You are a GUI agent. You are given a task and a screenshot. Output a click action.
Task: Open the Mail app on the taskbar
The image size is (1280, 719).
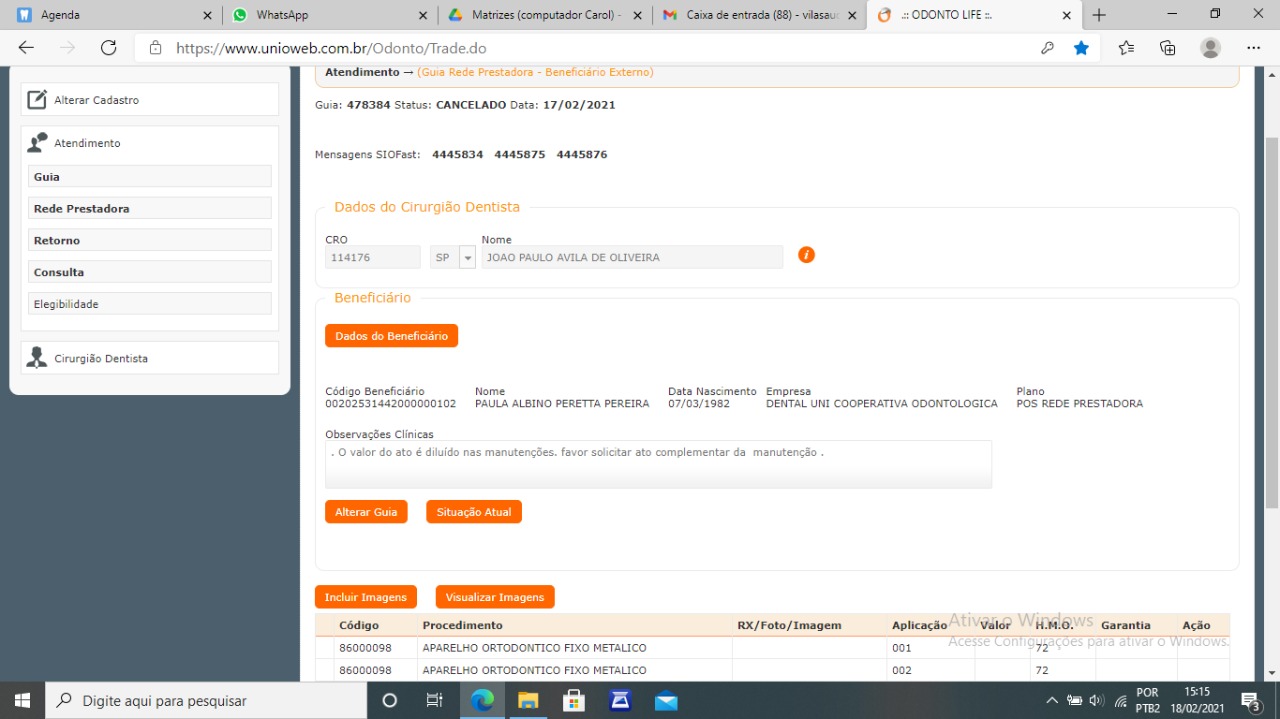tap(666, 700)
